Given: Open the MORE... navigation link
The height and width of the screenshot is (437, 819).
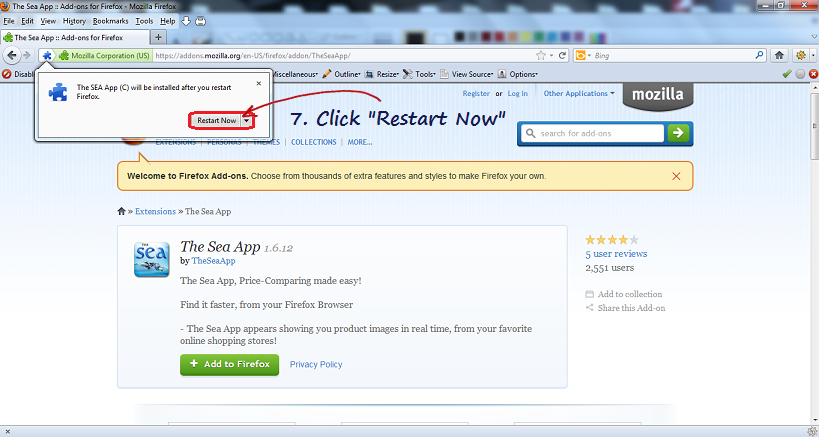Looking at the screenshot, I should (x=360, y=142).
